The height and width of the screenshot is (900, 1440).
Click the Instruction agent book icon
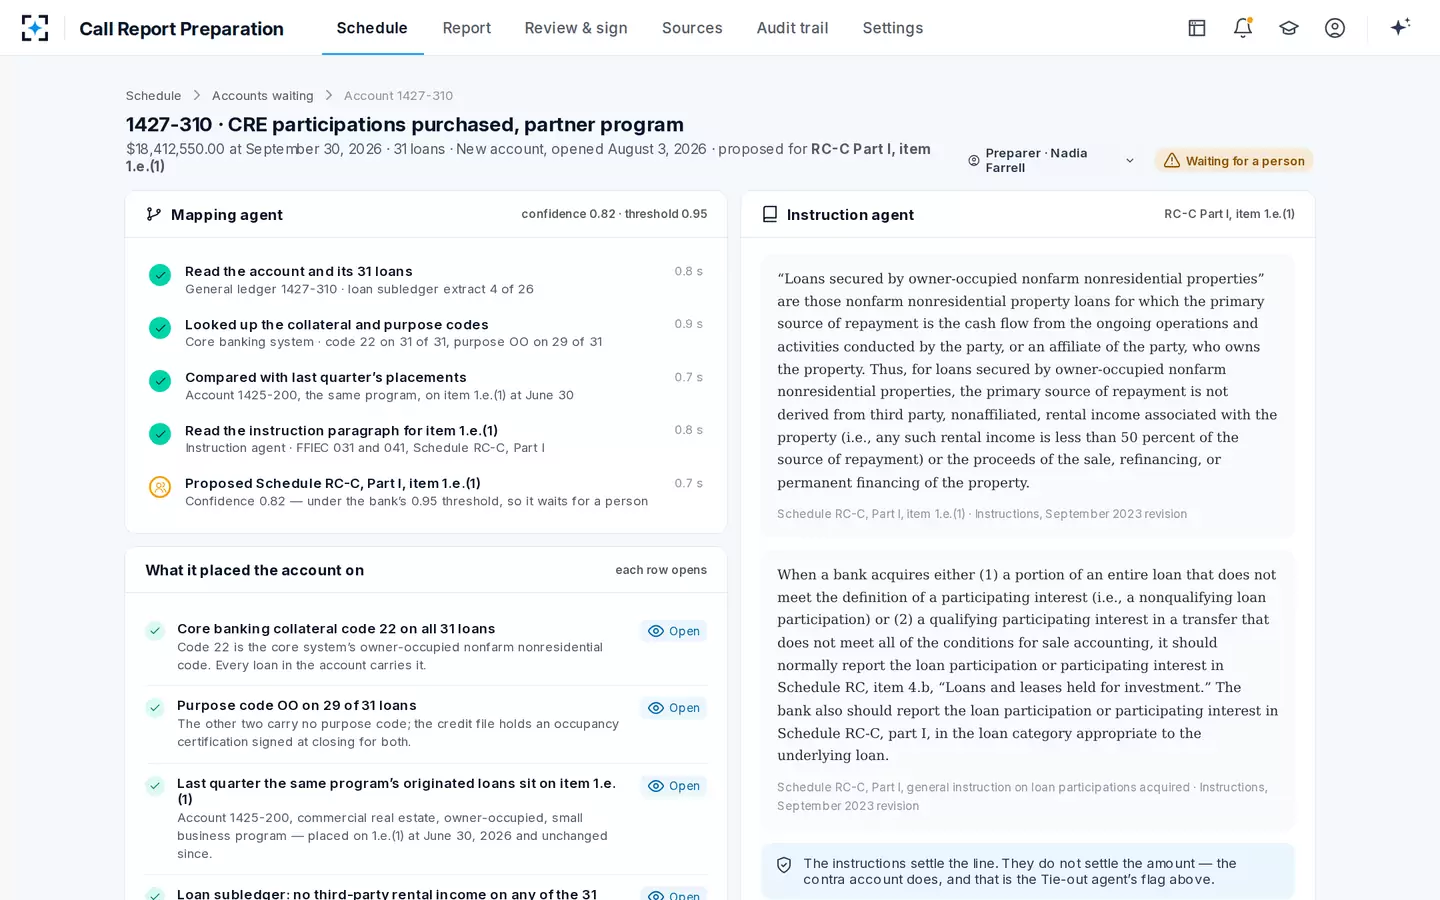tap(770, 214)
